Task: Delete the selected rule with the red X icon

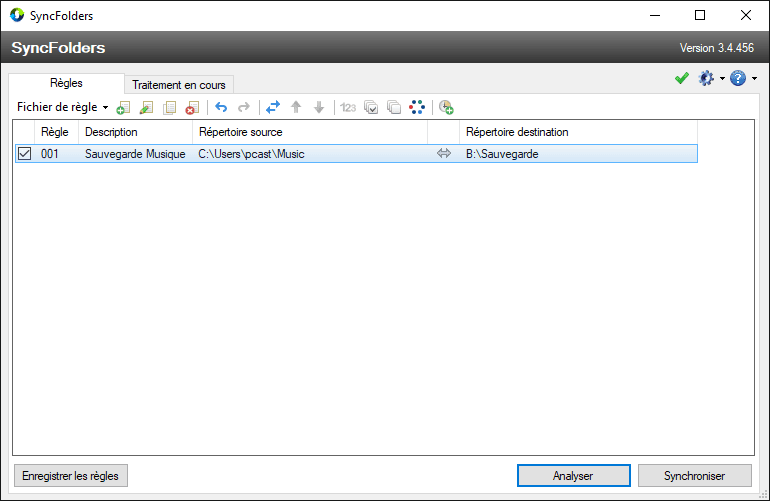Action: (x=192, y=107)
